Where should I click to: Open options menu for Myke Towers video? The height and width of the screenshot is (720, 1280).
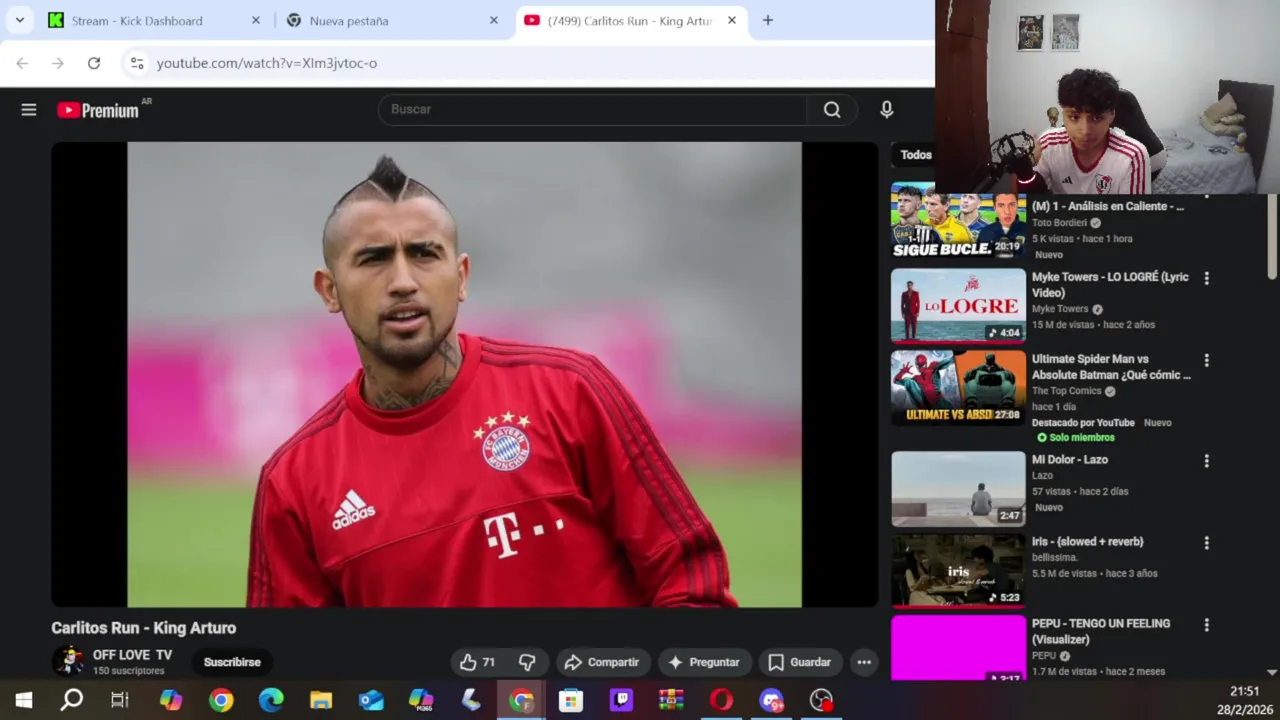pyautogui.click(x=1206, y=279)
